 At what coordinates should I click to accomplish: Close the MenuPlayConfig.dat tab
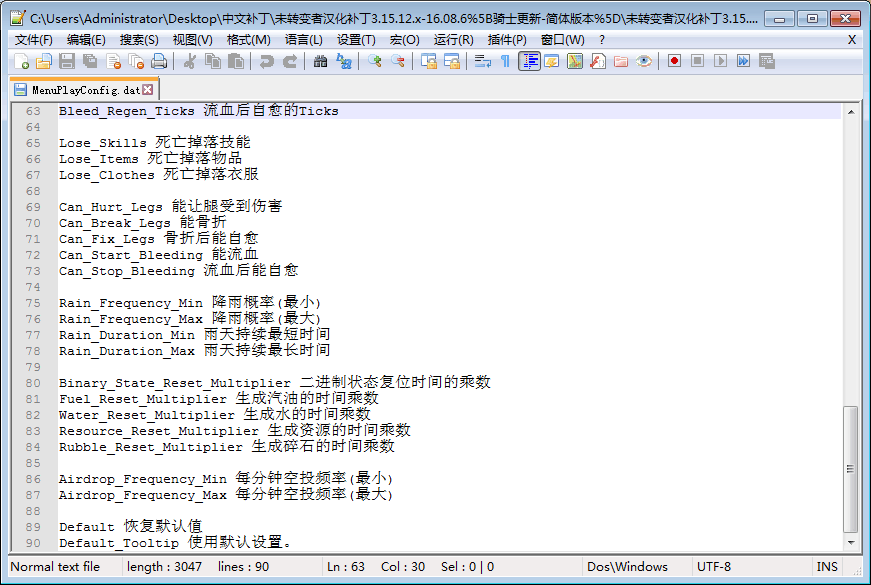[x=148, y=89]
